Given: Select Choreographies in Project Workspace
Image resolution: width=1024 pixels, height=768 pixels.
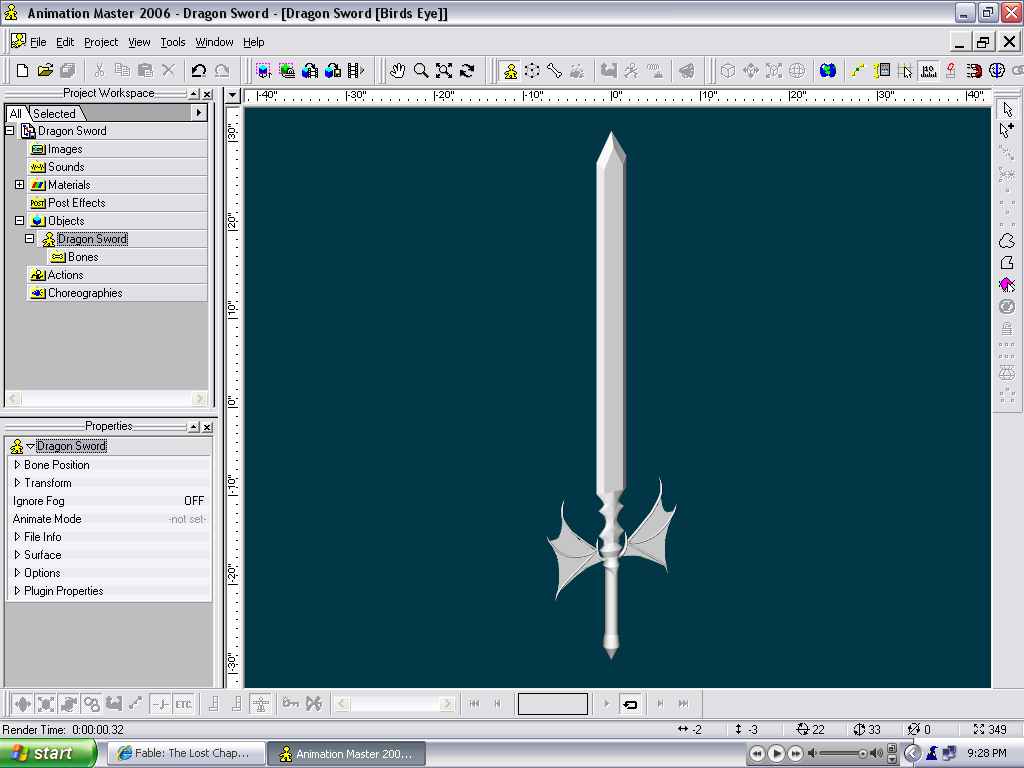Looking at the screenshot, I should click(85, 293).
